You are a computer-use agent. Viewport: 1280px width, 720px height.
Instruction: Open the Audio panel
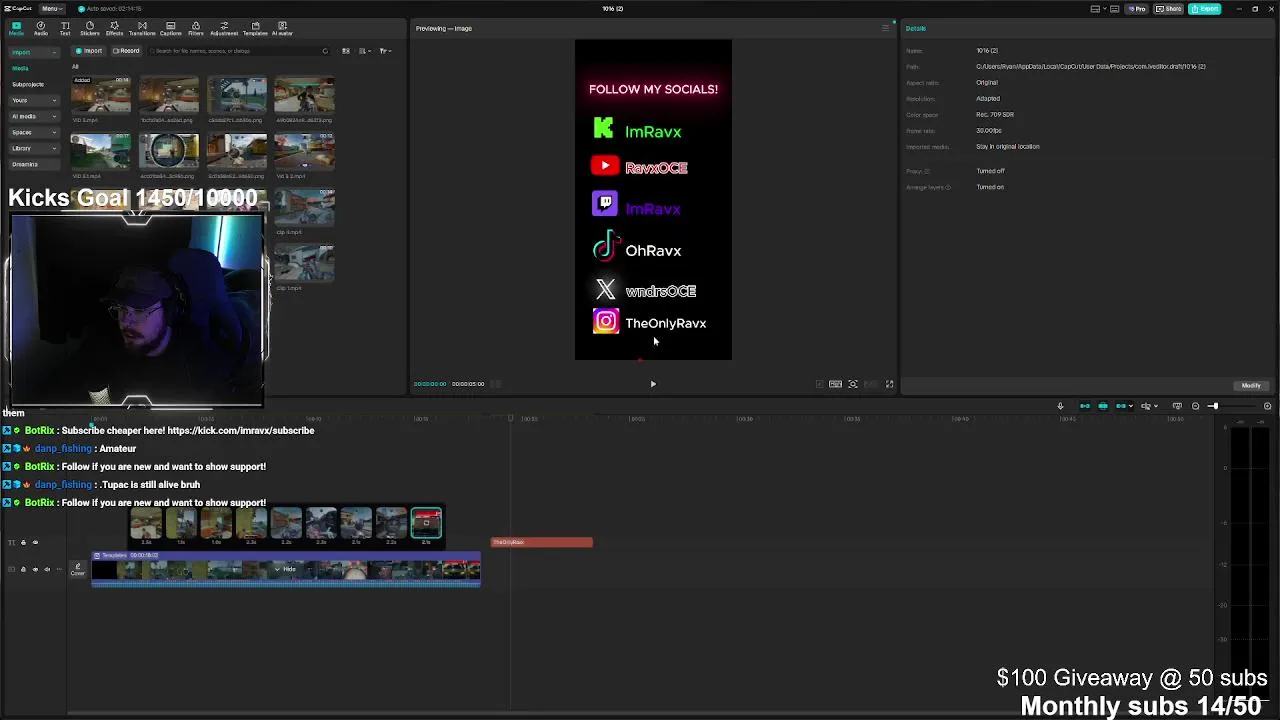(x=41, y=28)
